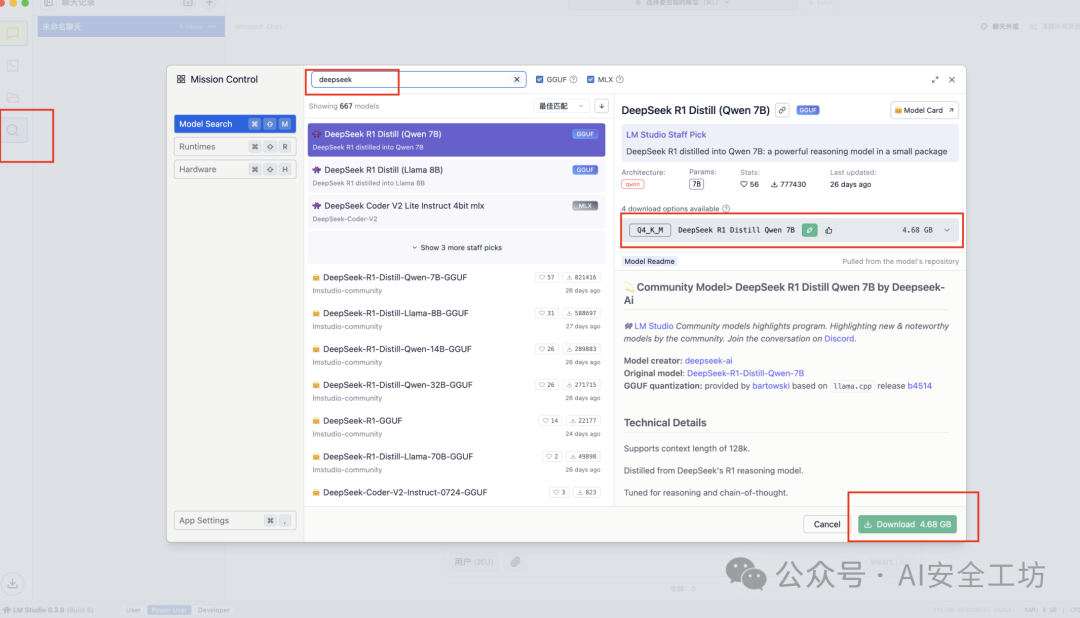Click attachment paperclip icon in chat input
This screenshot has width=1080, height=618.
pos(515,562)
